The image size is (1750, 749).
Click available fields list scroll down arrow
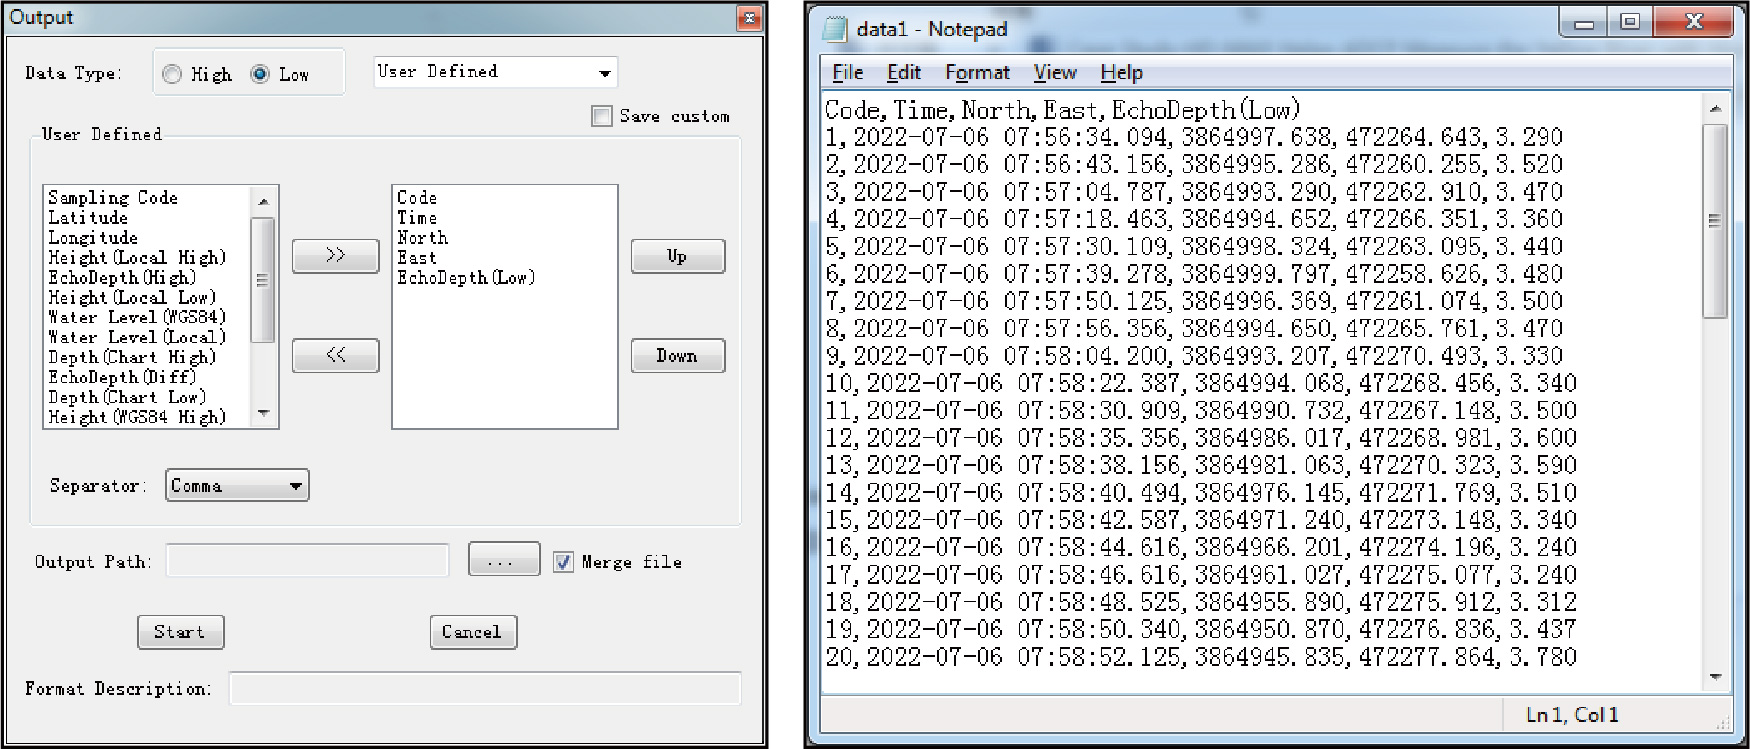pos(263,412)
